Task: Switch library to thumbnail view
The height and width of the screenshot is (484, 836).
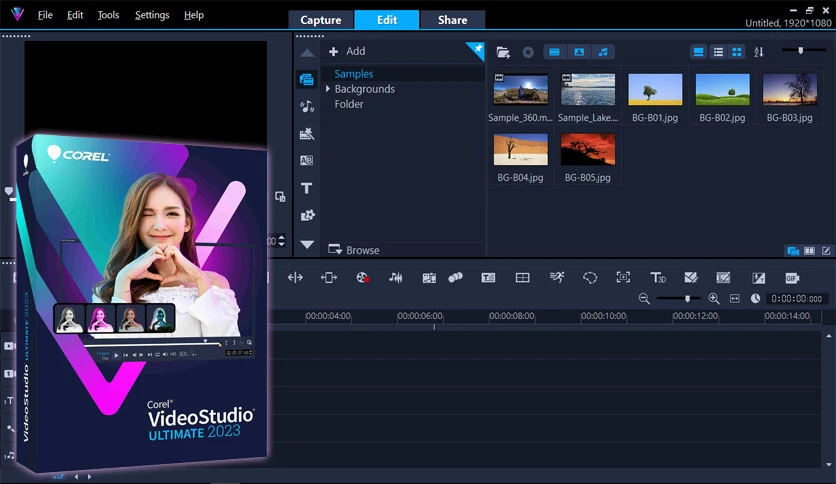Action: (737, 52)
